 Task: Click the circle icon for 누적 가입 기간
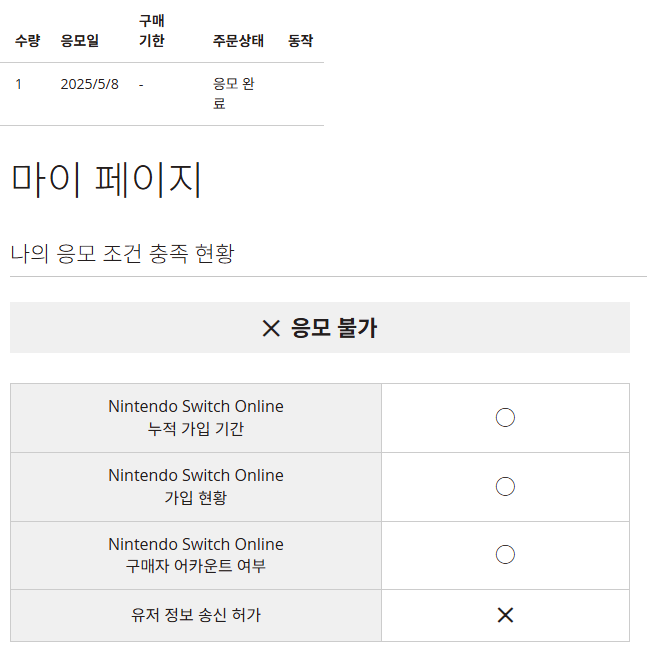pyautogui.click(x=505, y=417)
